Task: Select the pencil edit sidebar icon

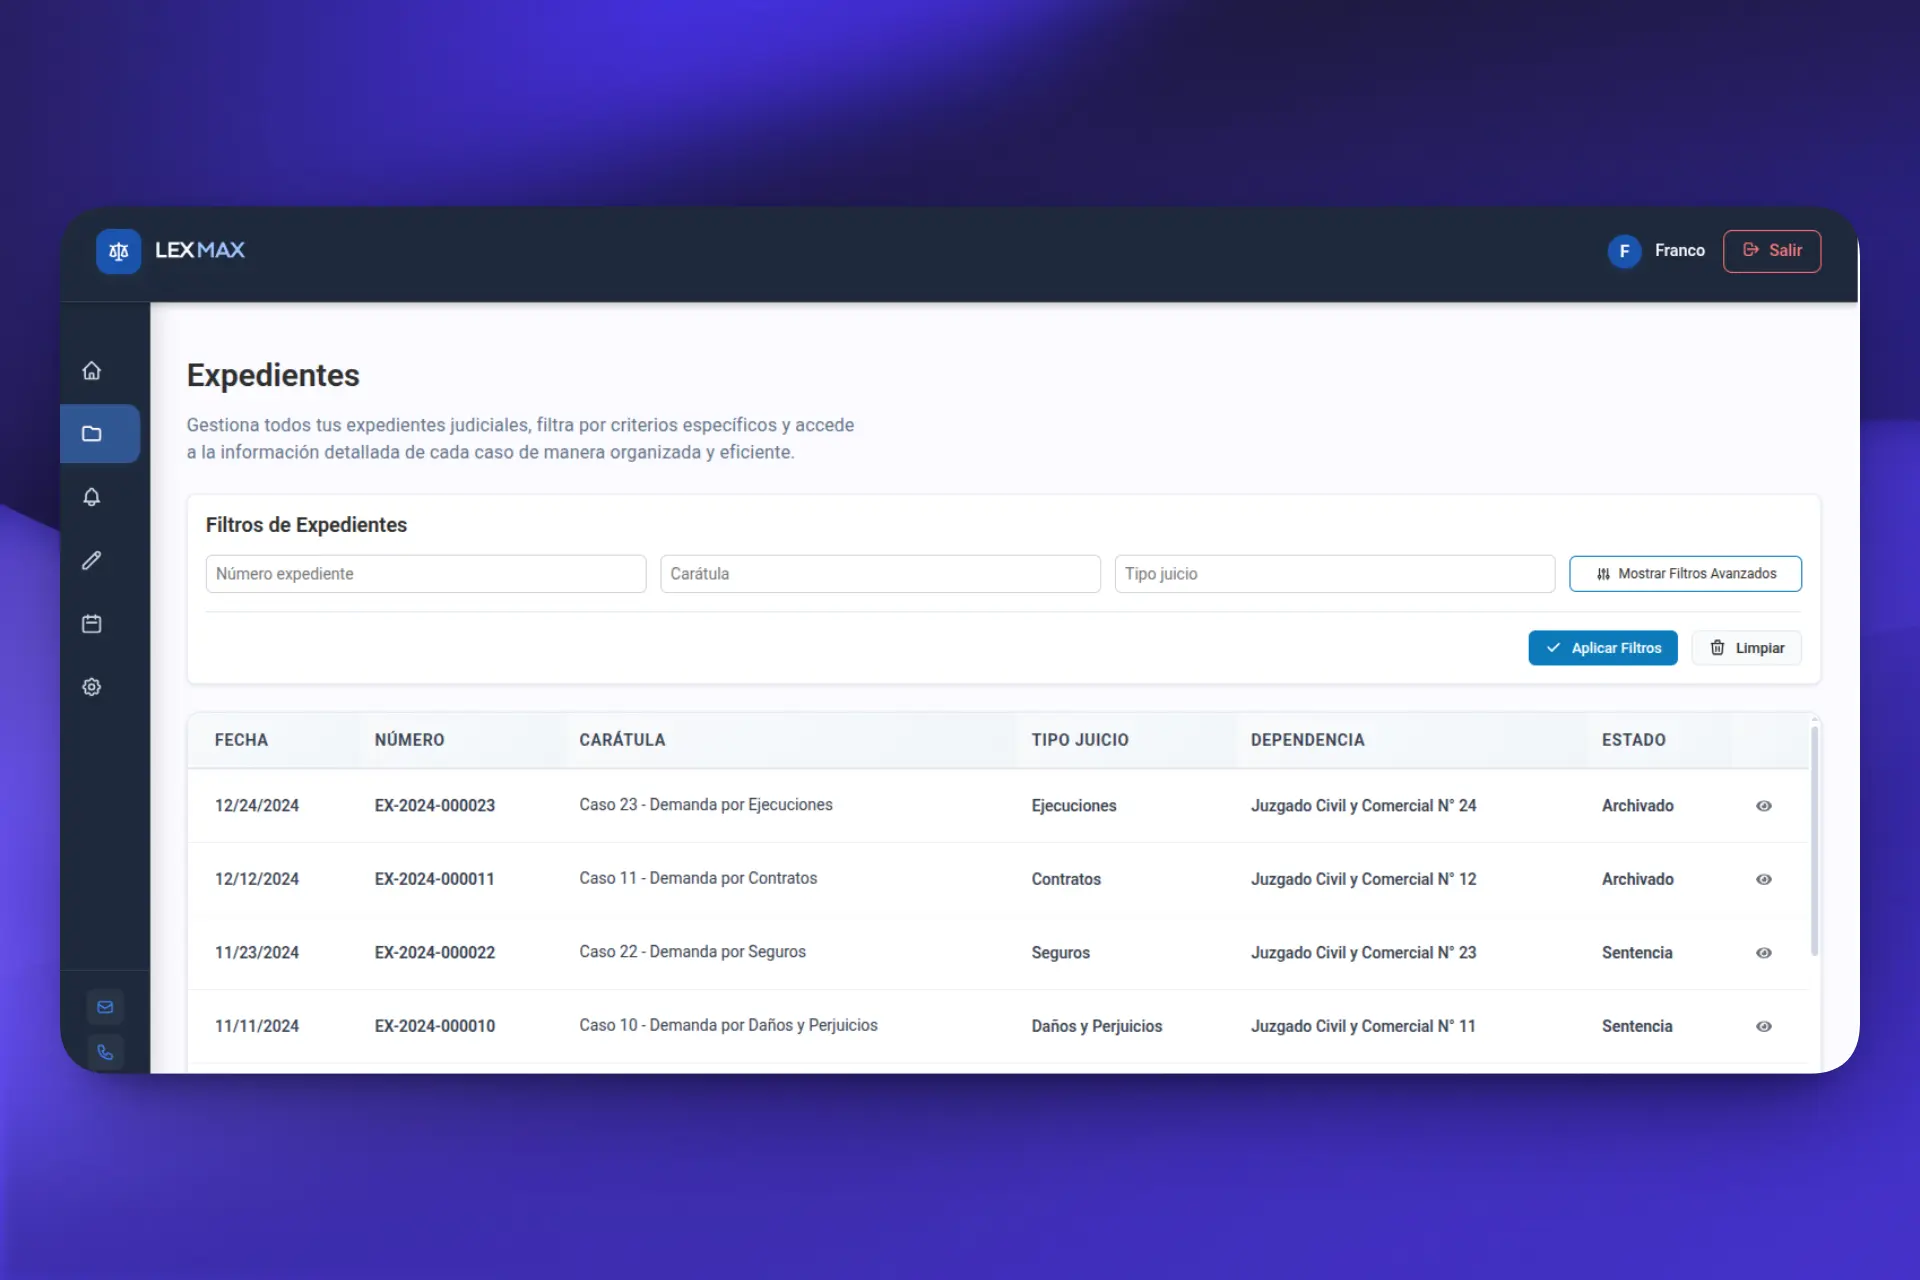Action: (92, 560)
